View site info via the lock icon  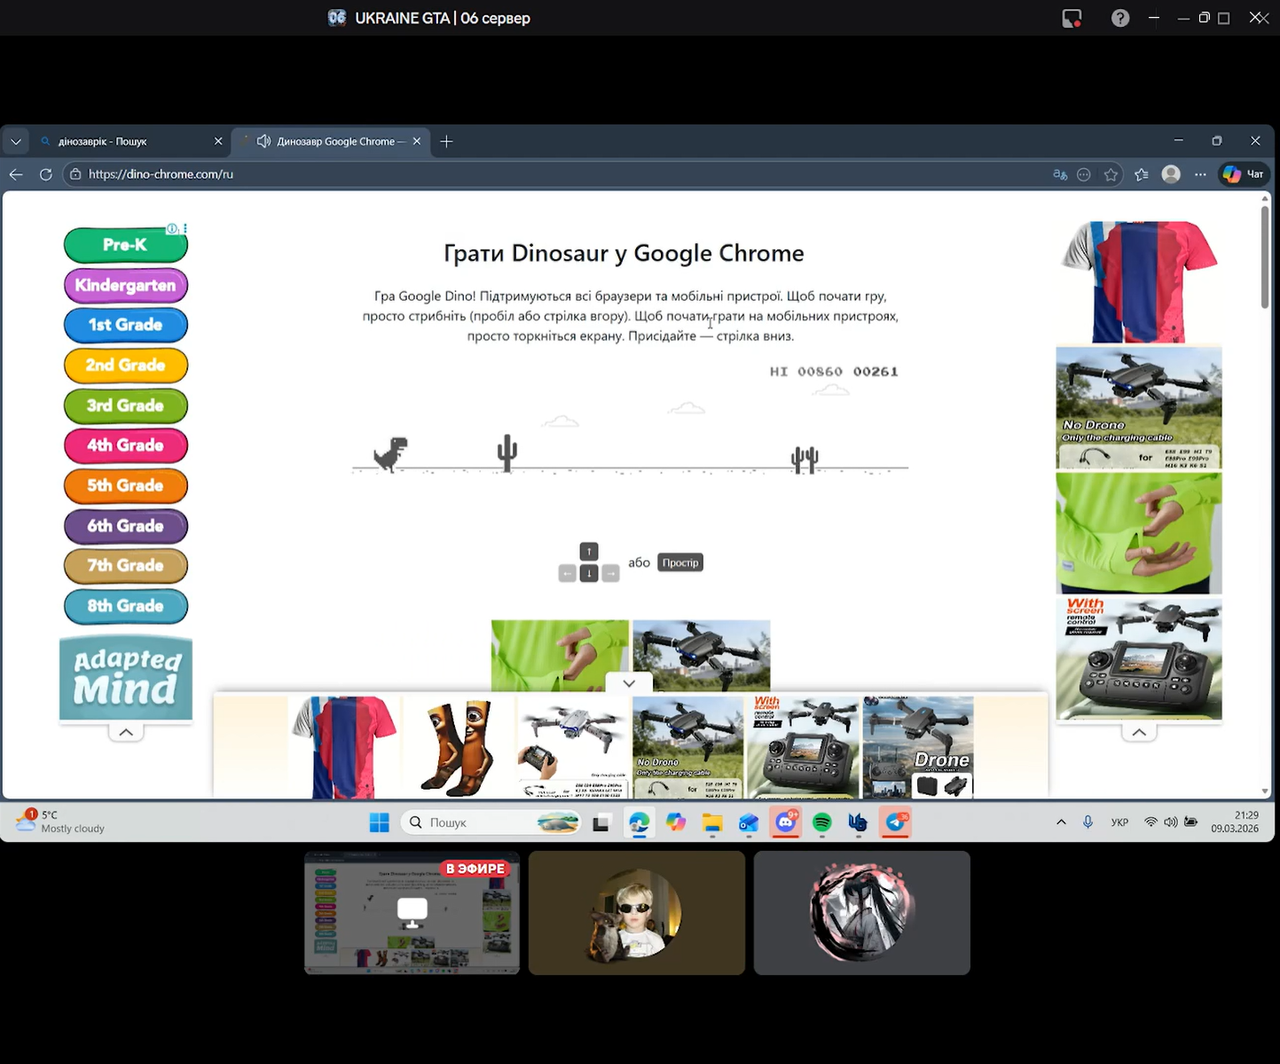click(x=75, y=174)
